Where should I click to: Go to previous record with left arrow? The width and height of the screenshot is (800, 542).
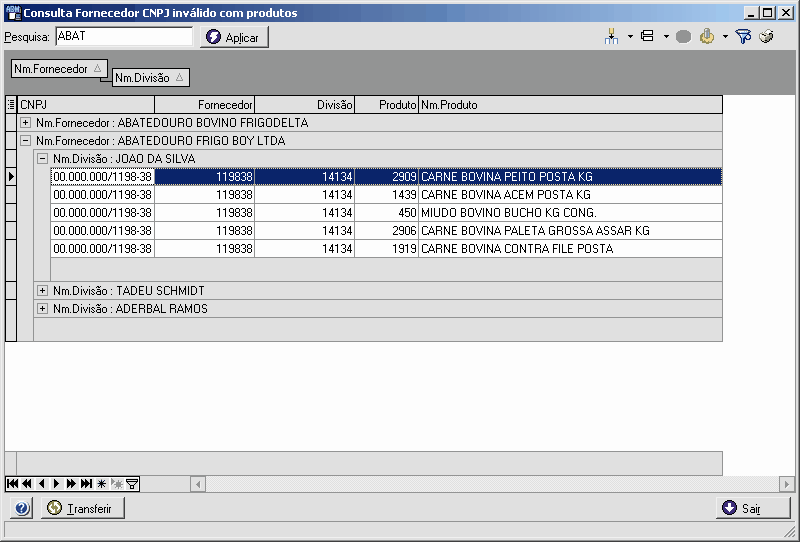(42, 483)
